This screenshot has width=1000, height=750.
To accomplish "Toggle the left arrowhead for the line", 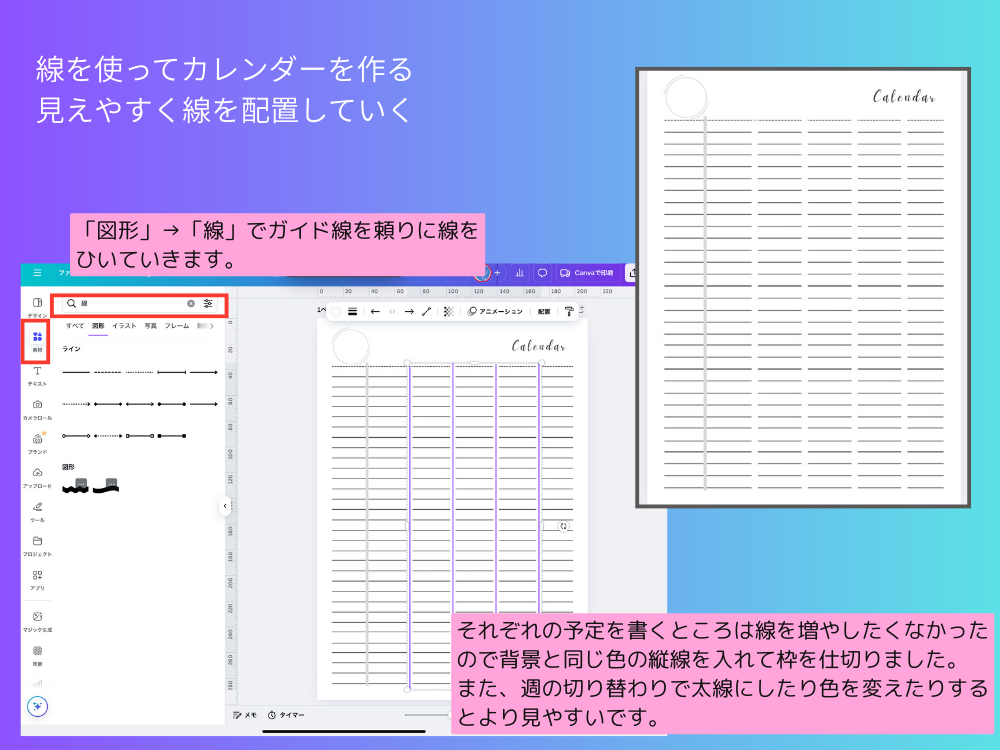I will click(376, 311).
